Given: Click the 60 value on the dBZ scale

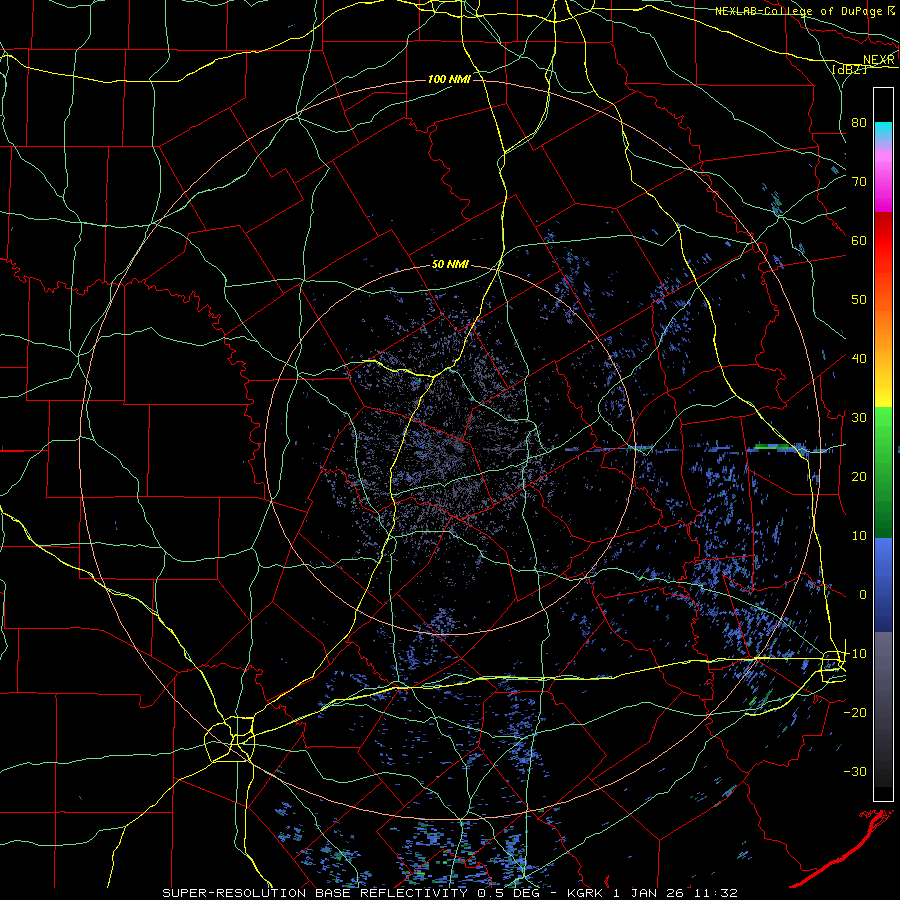Looking at the screenshot, I should (859, 240).
